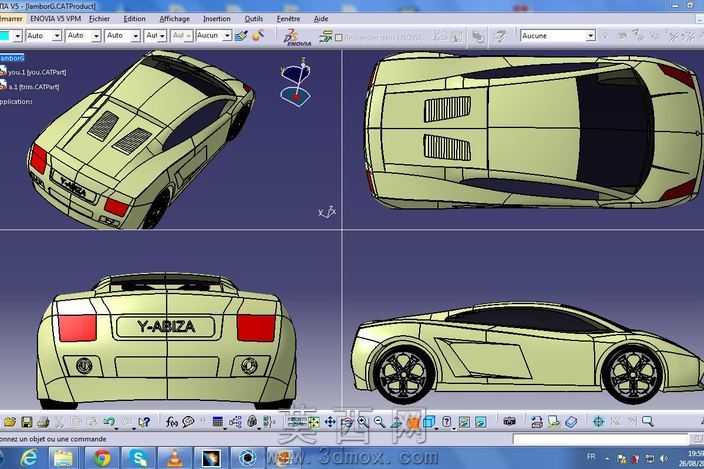Click the Zoom In magnifier

tap(363, 421)
